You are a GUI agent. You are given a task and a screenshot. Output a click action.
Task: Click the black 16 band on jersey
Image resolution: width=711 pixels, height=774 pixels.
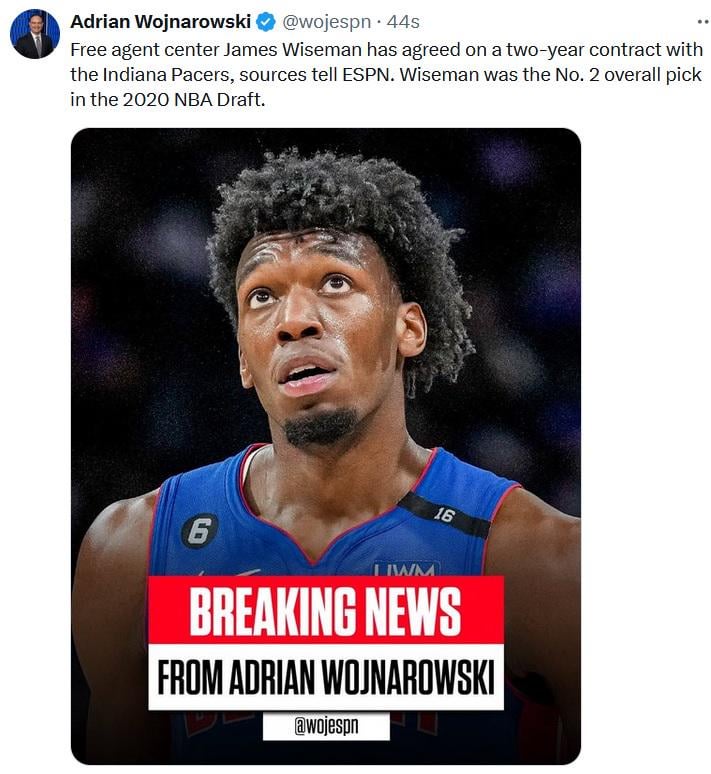tap(443, 515)
